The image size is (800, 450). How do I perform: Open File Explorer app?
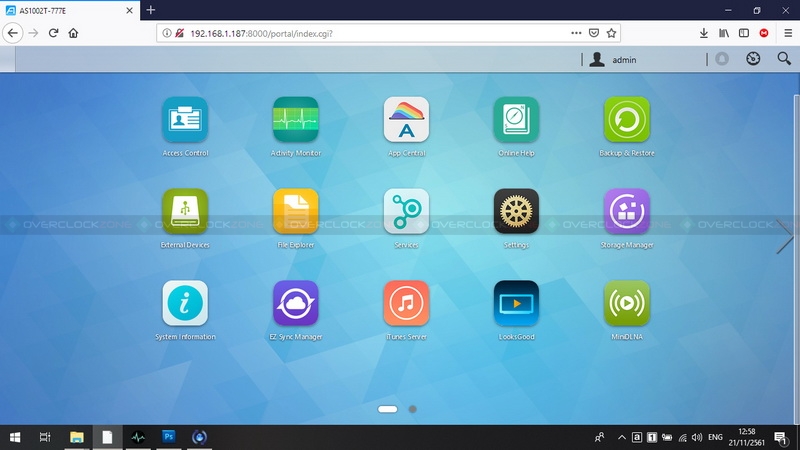click(295, 211)
